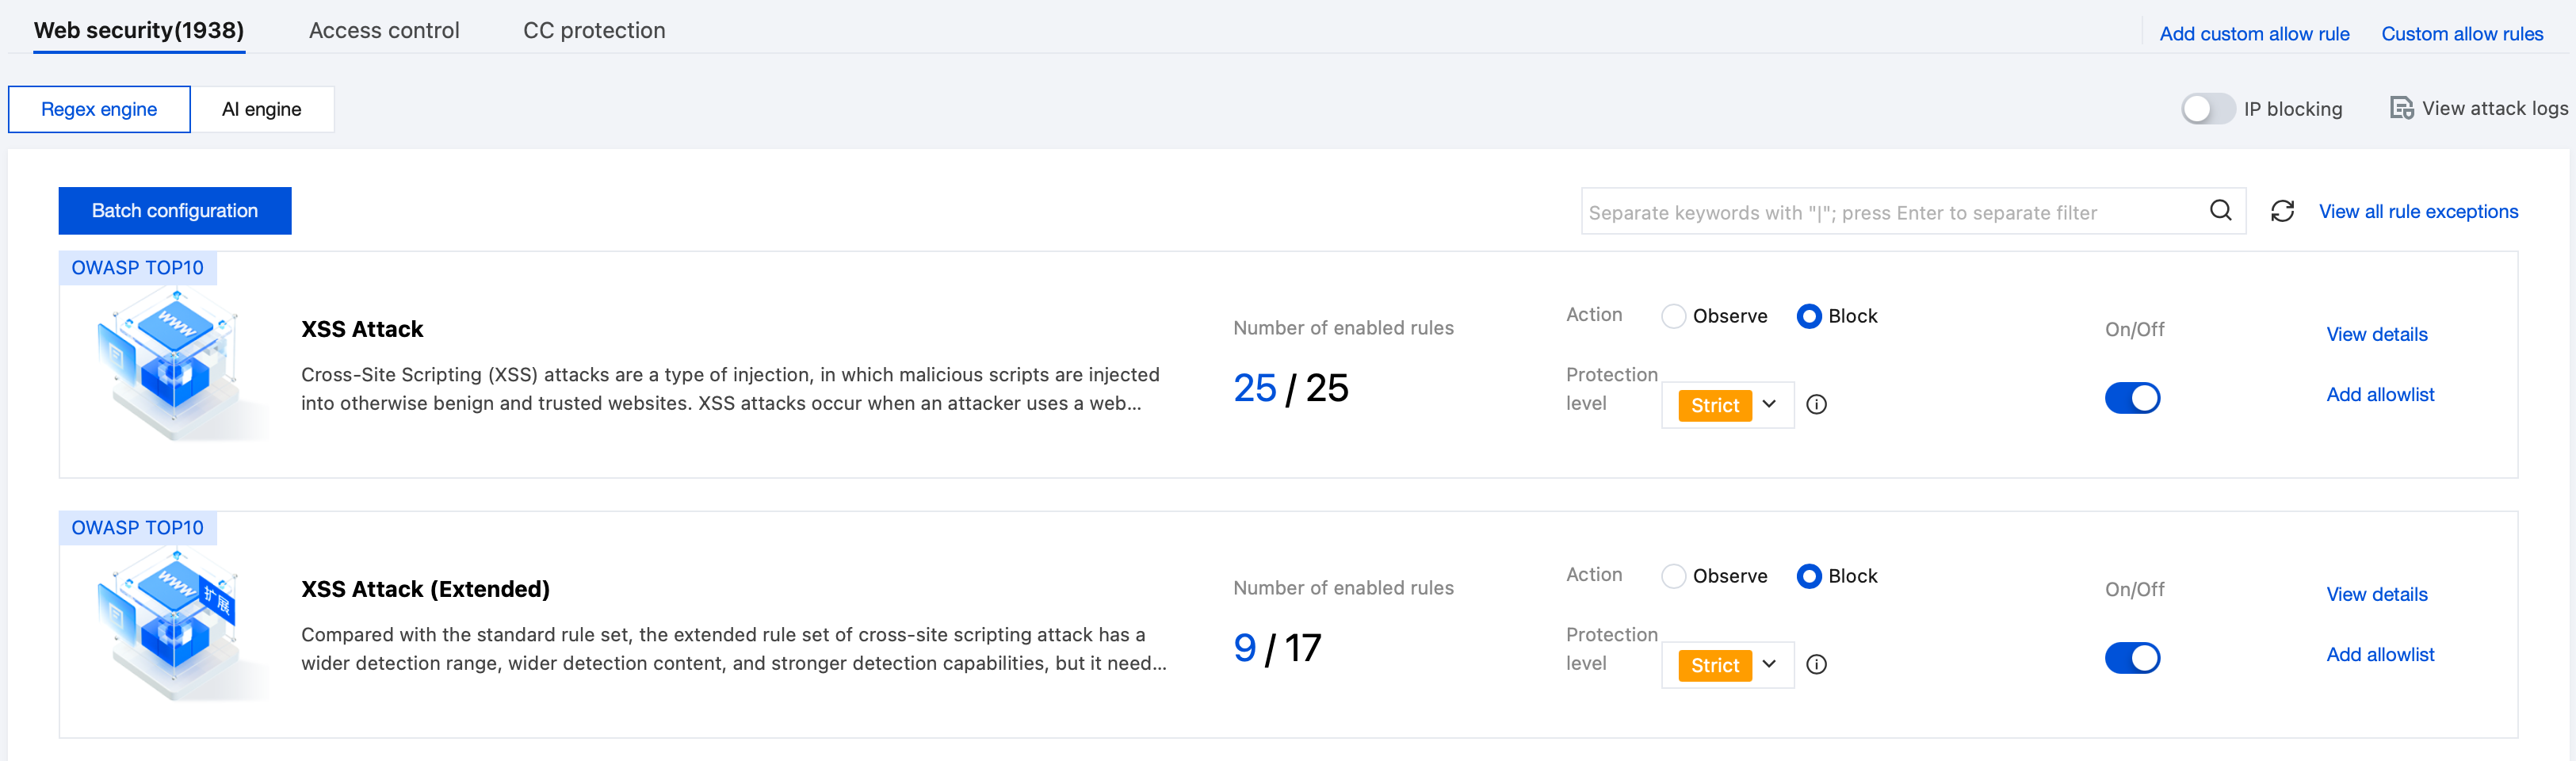2576x761 pixels.
Task: Select Observe action for XSS Attack (Extended)
Action: click(1673, 576)
